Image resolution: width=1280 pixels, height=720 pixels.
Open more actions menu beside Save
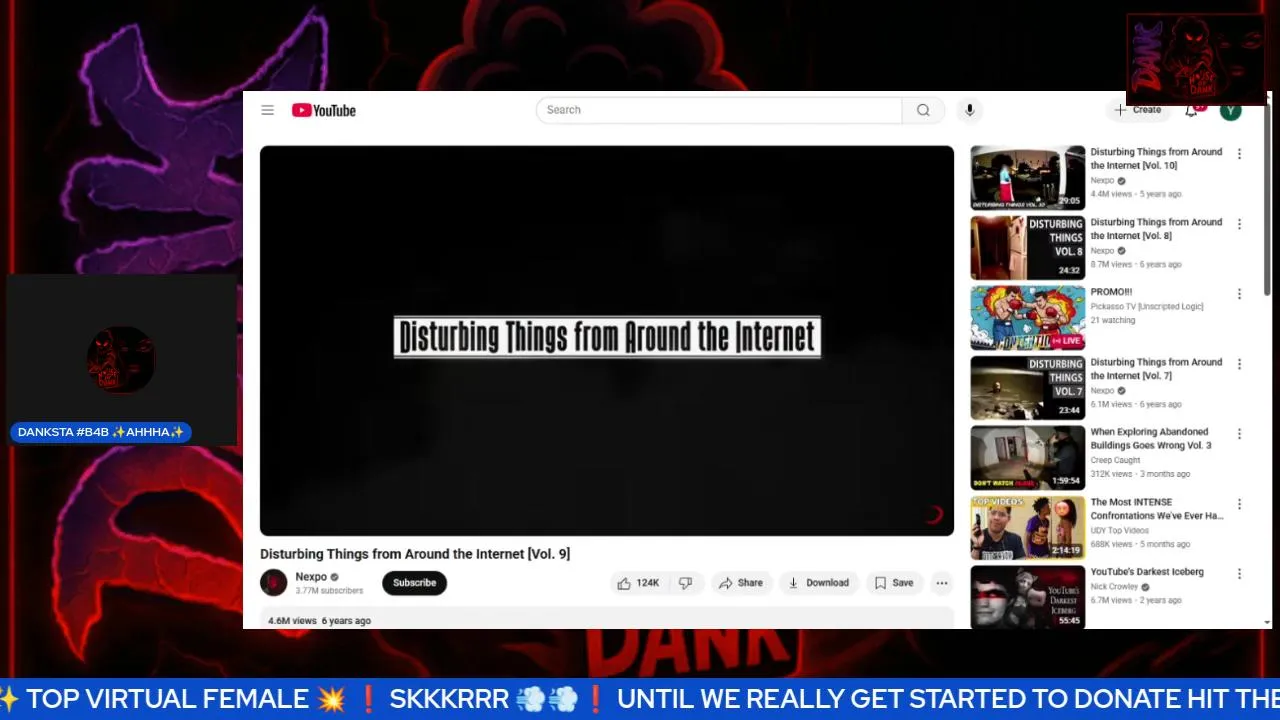click(942, 583)
